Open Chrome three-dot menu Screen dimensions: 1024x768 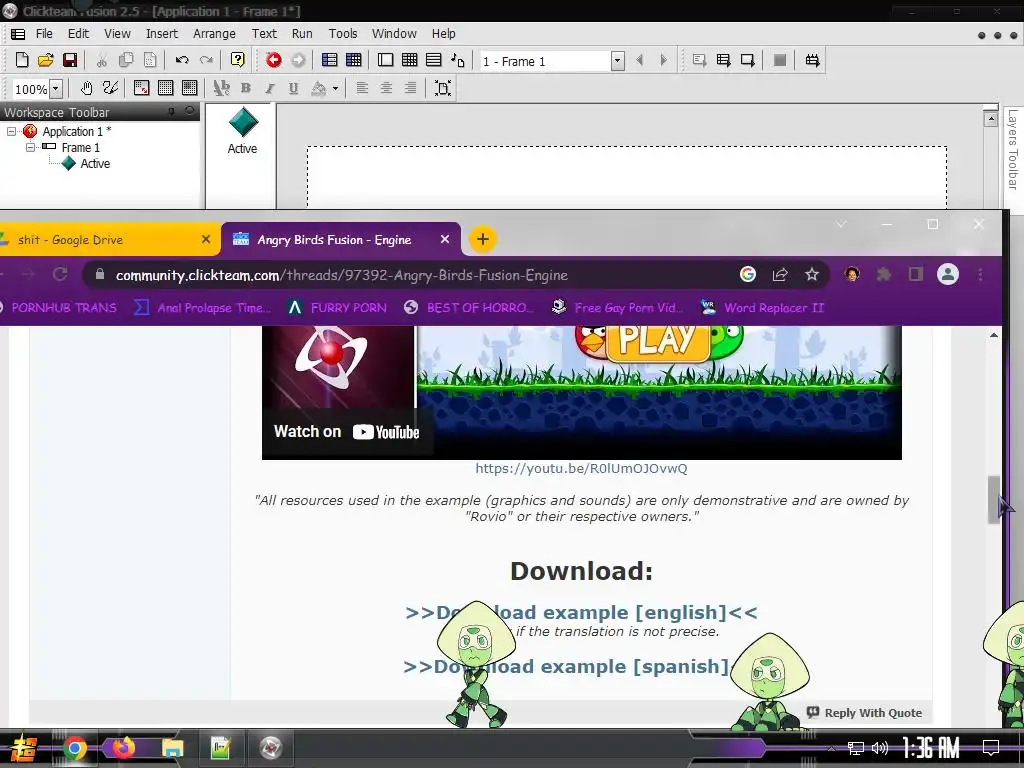click(x=980, y=275)
